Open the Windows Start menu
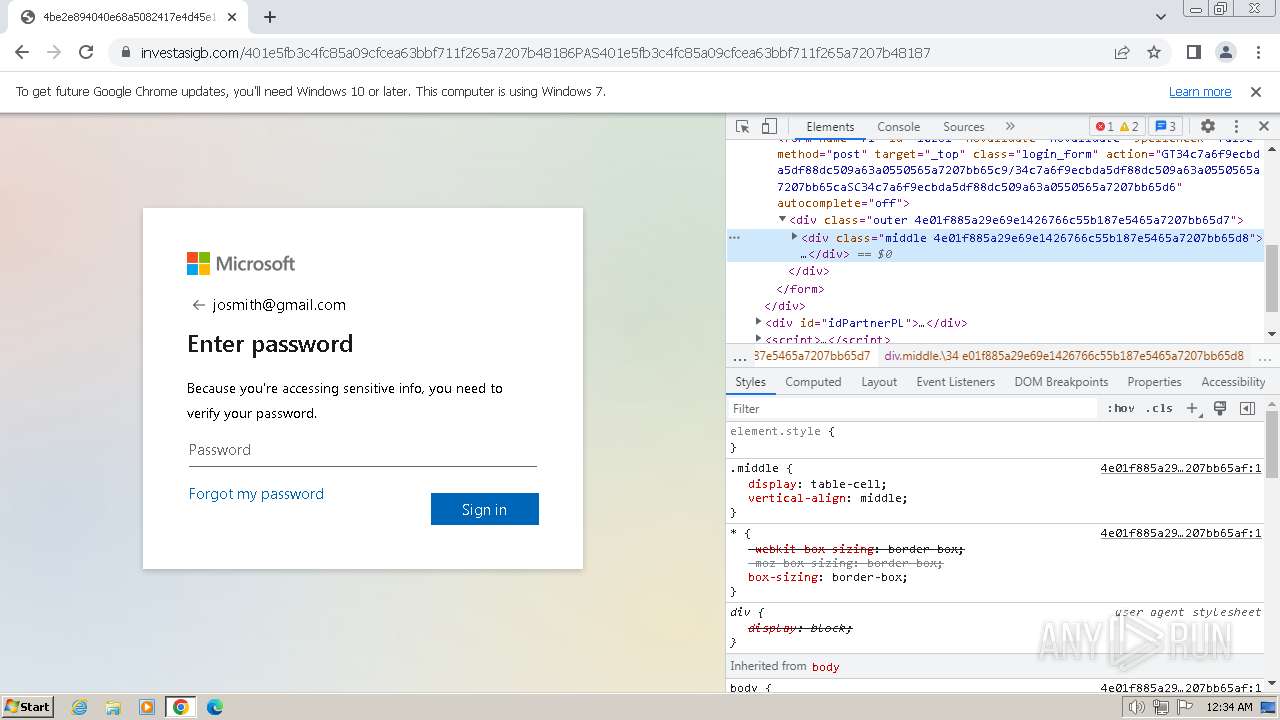1280x720 pixels. tap(28, 706)
